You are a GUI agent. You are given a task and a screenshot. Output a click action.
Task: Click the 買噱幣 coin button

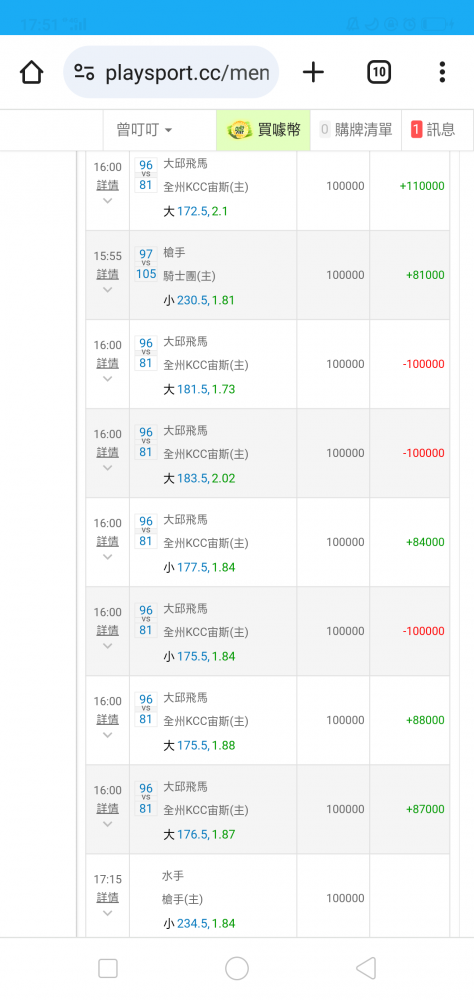pos(263,130)
